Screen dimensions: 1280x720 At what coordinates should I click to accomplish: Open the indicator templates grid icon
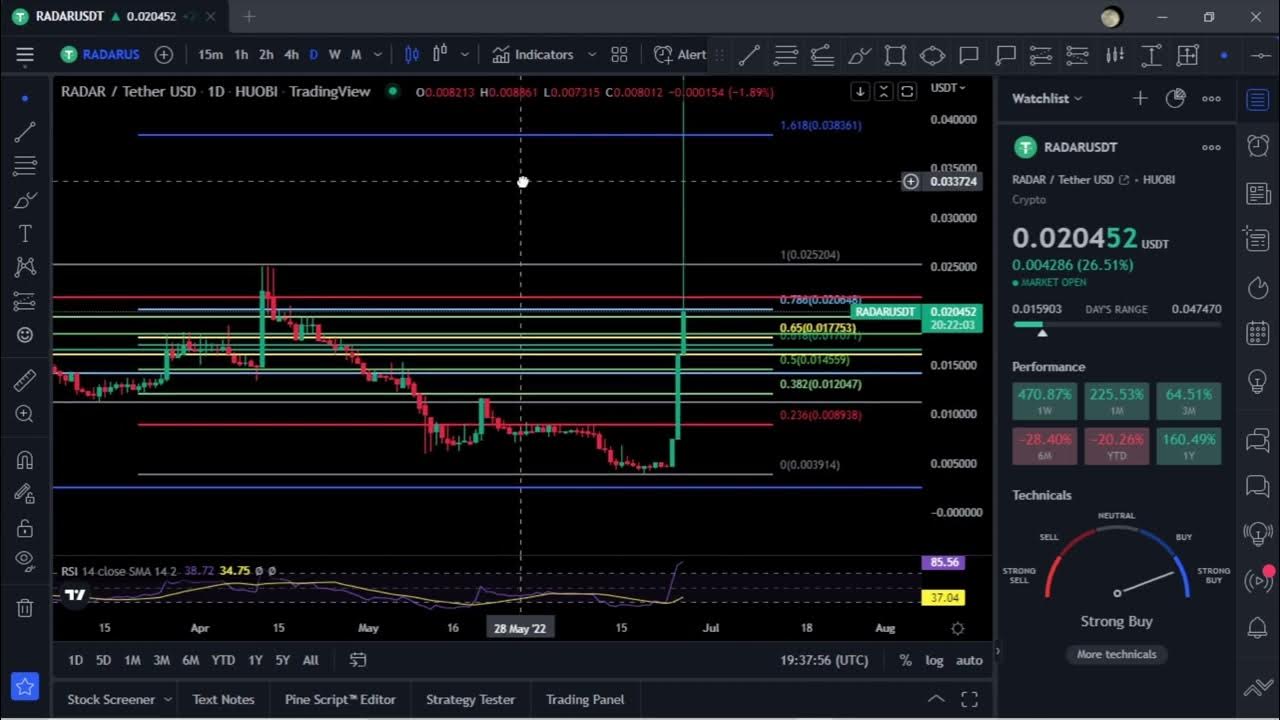[619, 55]
